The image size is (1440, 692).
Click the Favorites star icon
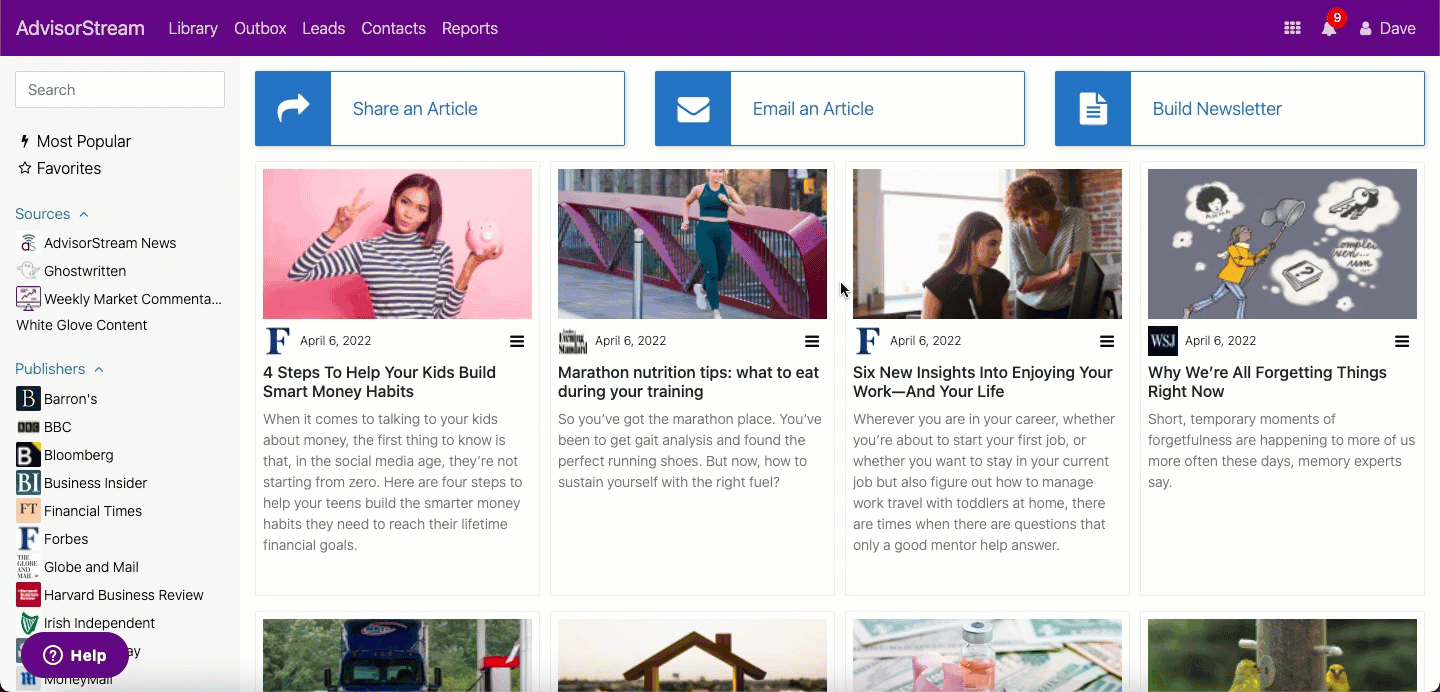(x=25, y=168)
